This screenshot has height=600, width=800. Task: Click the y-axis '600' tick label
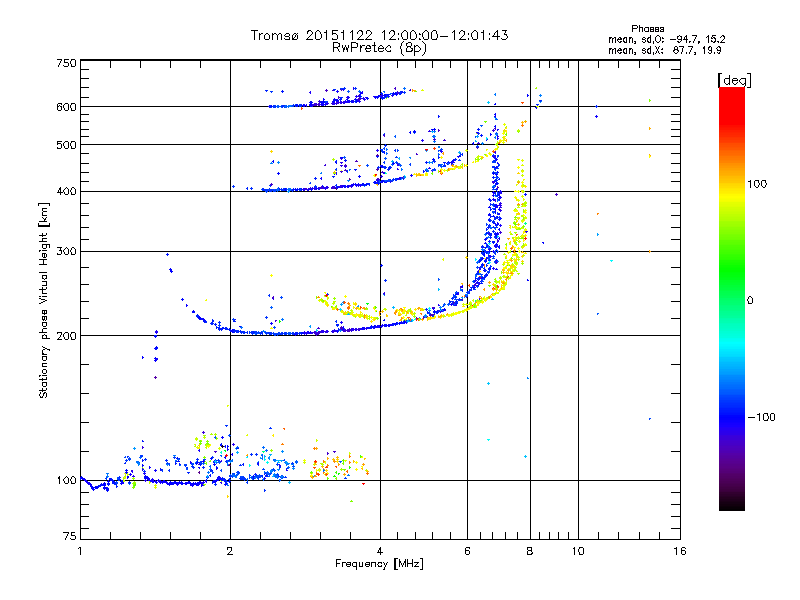[66, 107]
